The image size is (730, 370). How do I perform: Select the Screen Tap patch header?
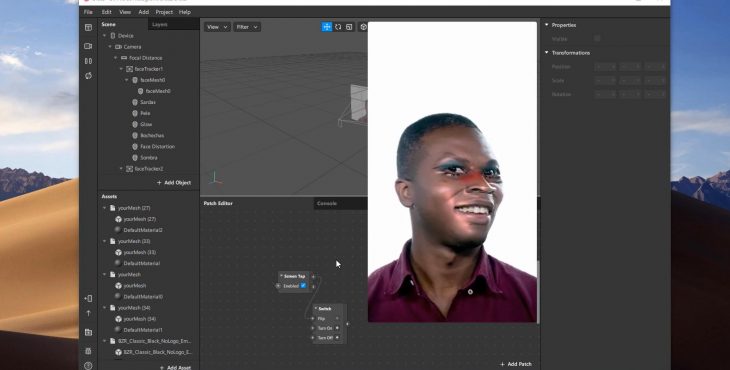pyautogui.click(x=294, y=276)
